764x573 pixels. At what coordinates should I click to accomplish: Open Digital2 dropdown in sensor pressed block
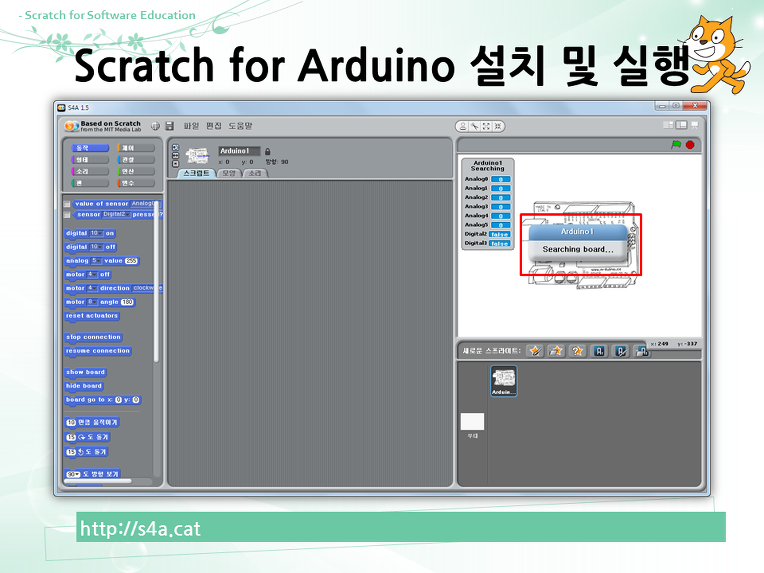click(116, 214)
